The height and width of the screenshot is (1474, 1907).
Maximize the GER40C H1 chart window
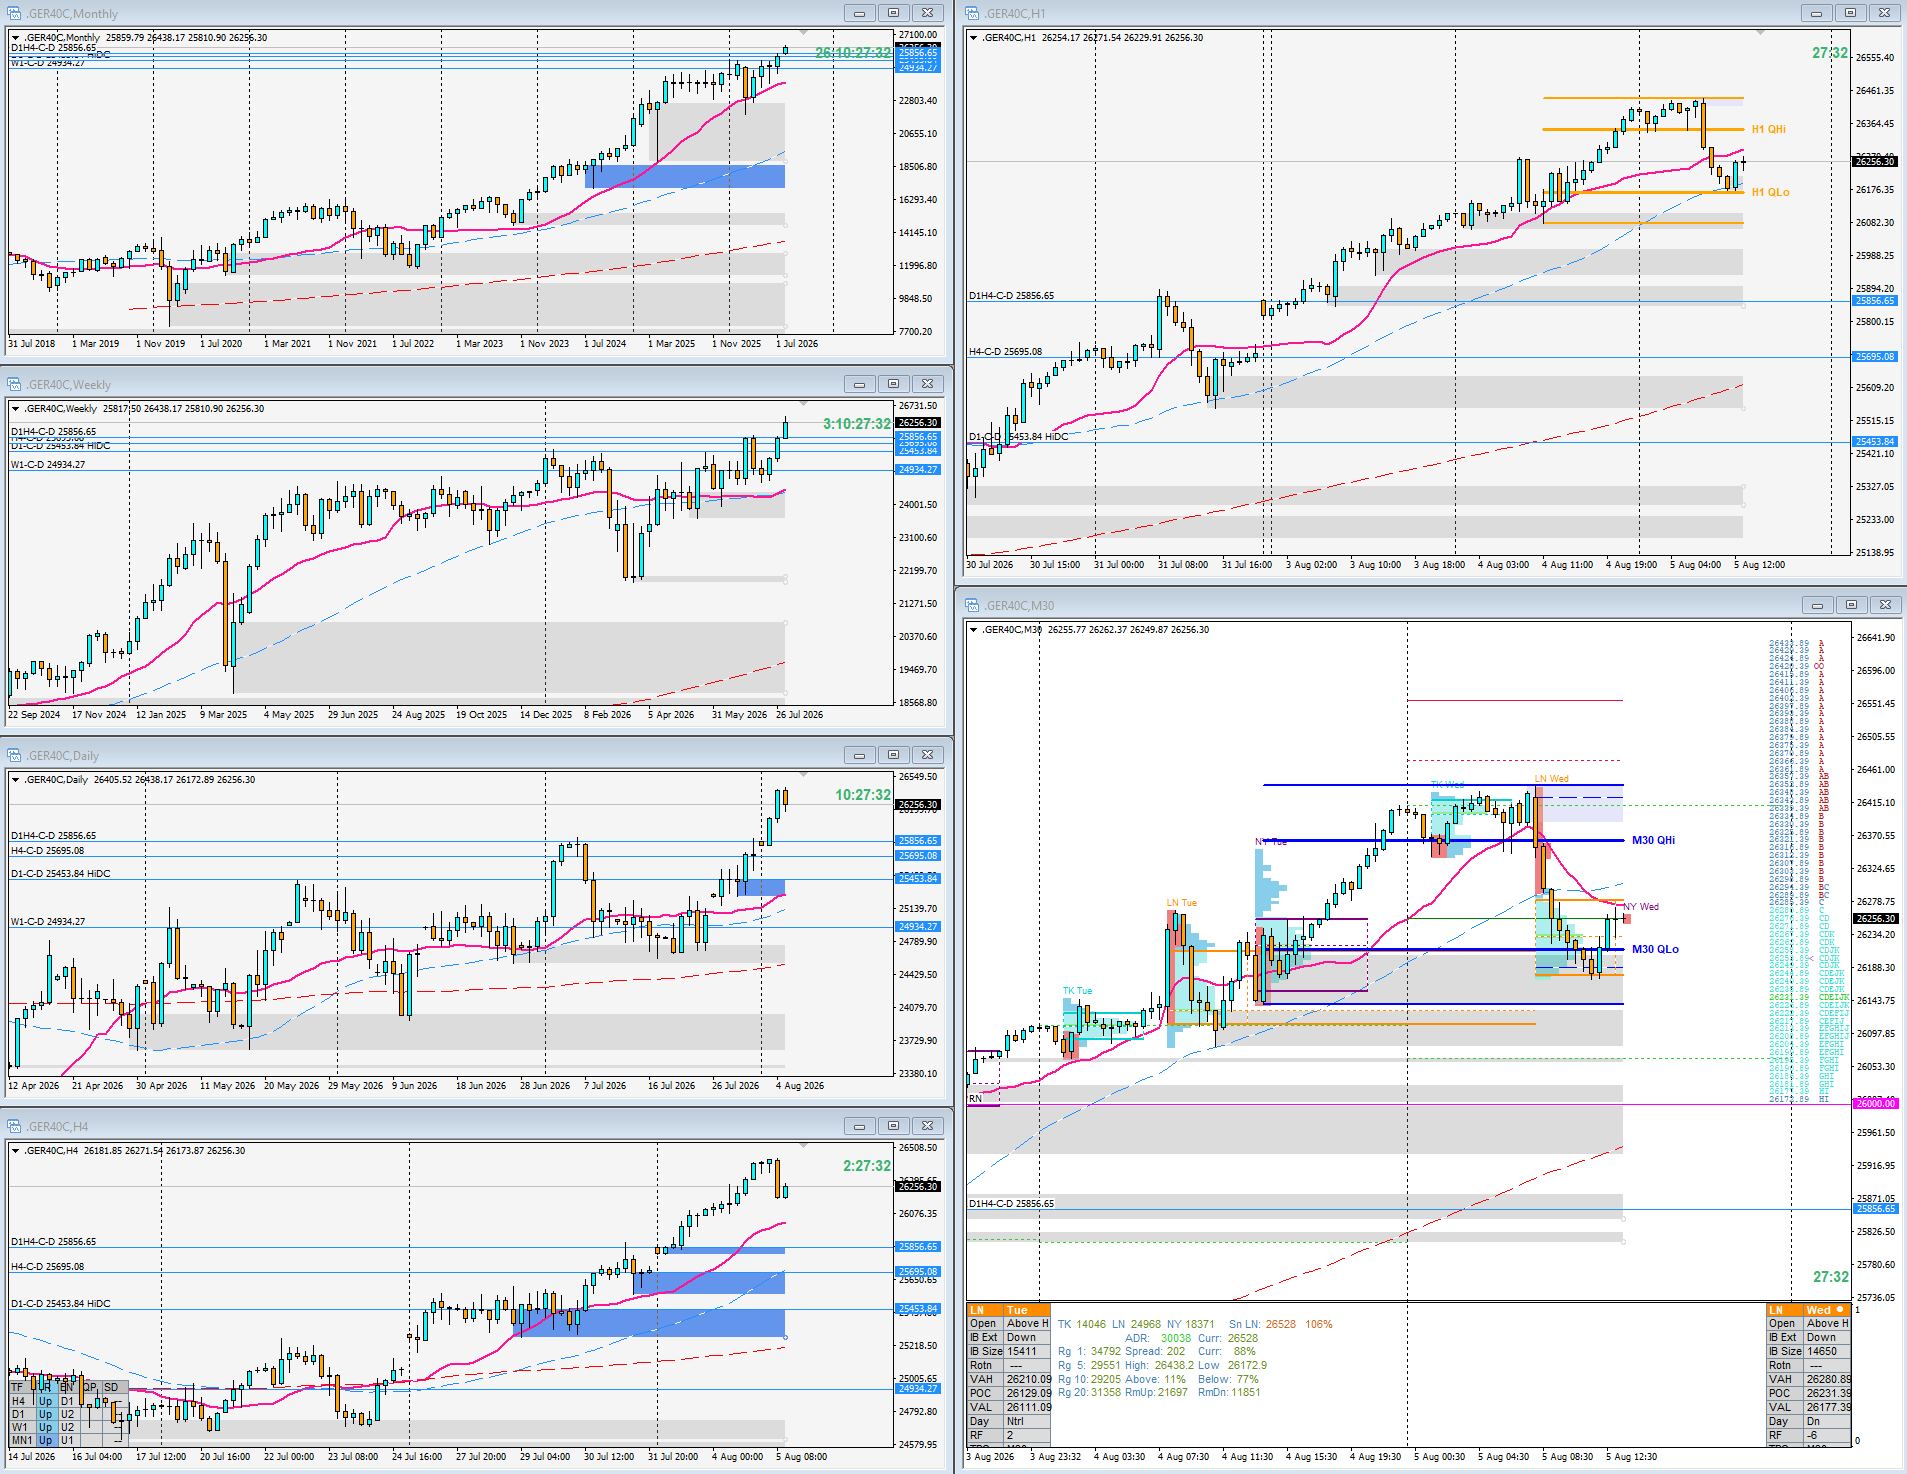point(1850,13)
